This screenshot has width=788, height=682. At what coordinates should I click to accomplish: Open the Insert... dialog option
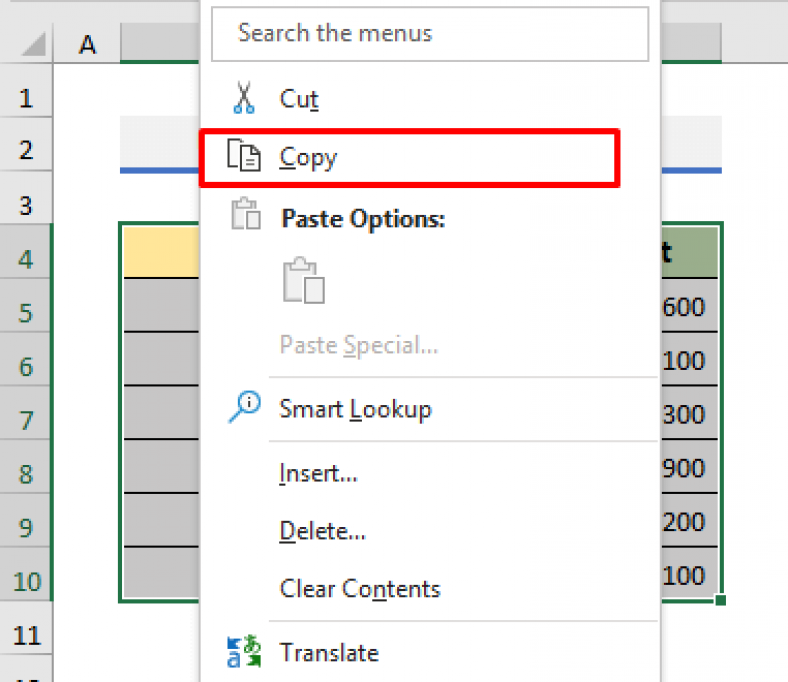pos(318,472)
